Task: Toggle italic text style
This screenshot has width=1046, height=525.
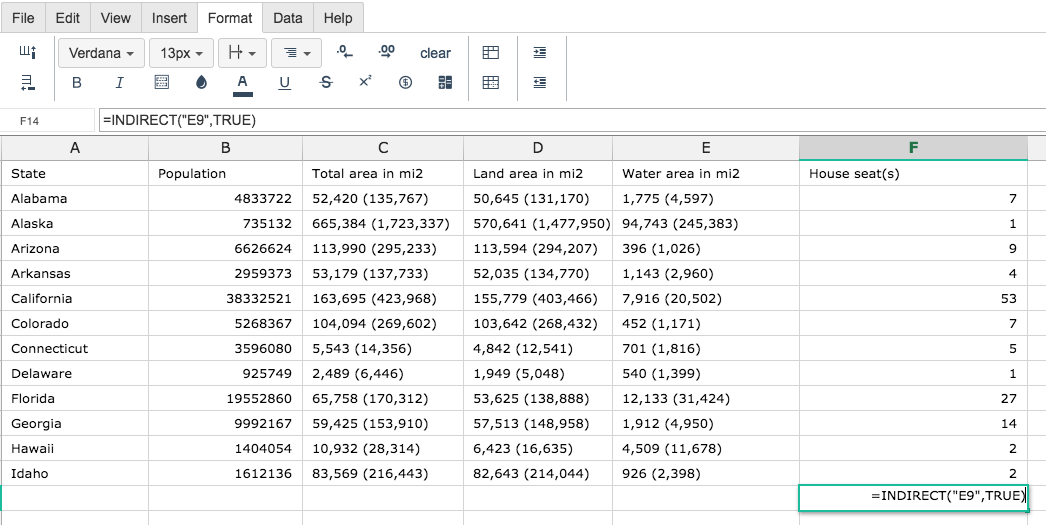Action: [x=120, y=83]
